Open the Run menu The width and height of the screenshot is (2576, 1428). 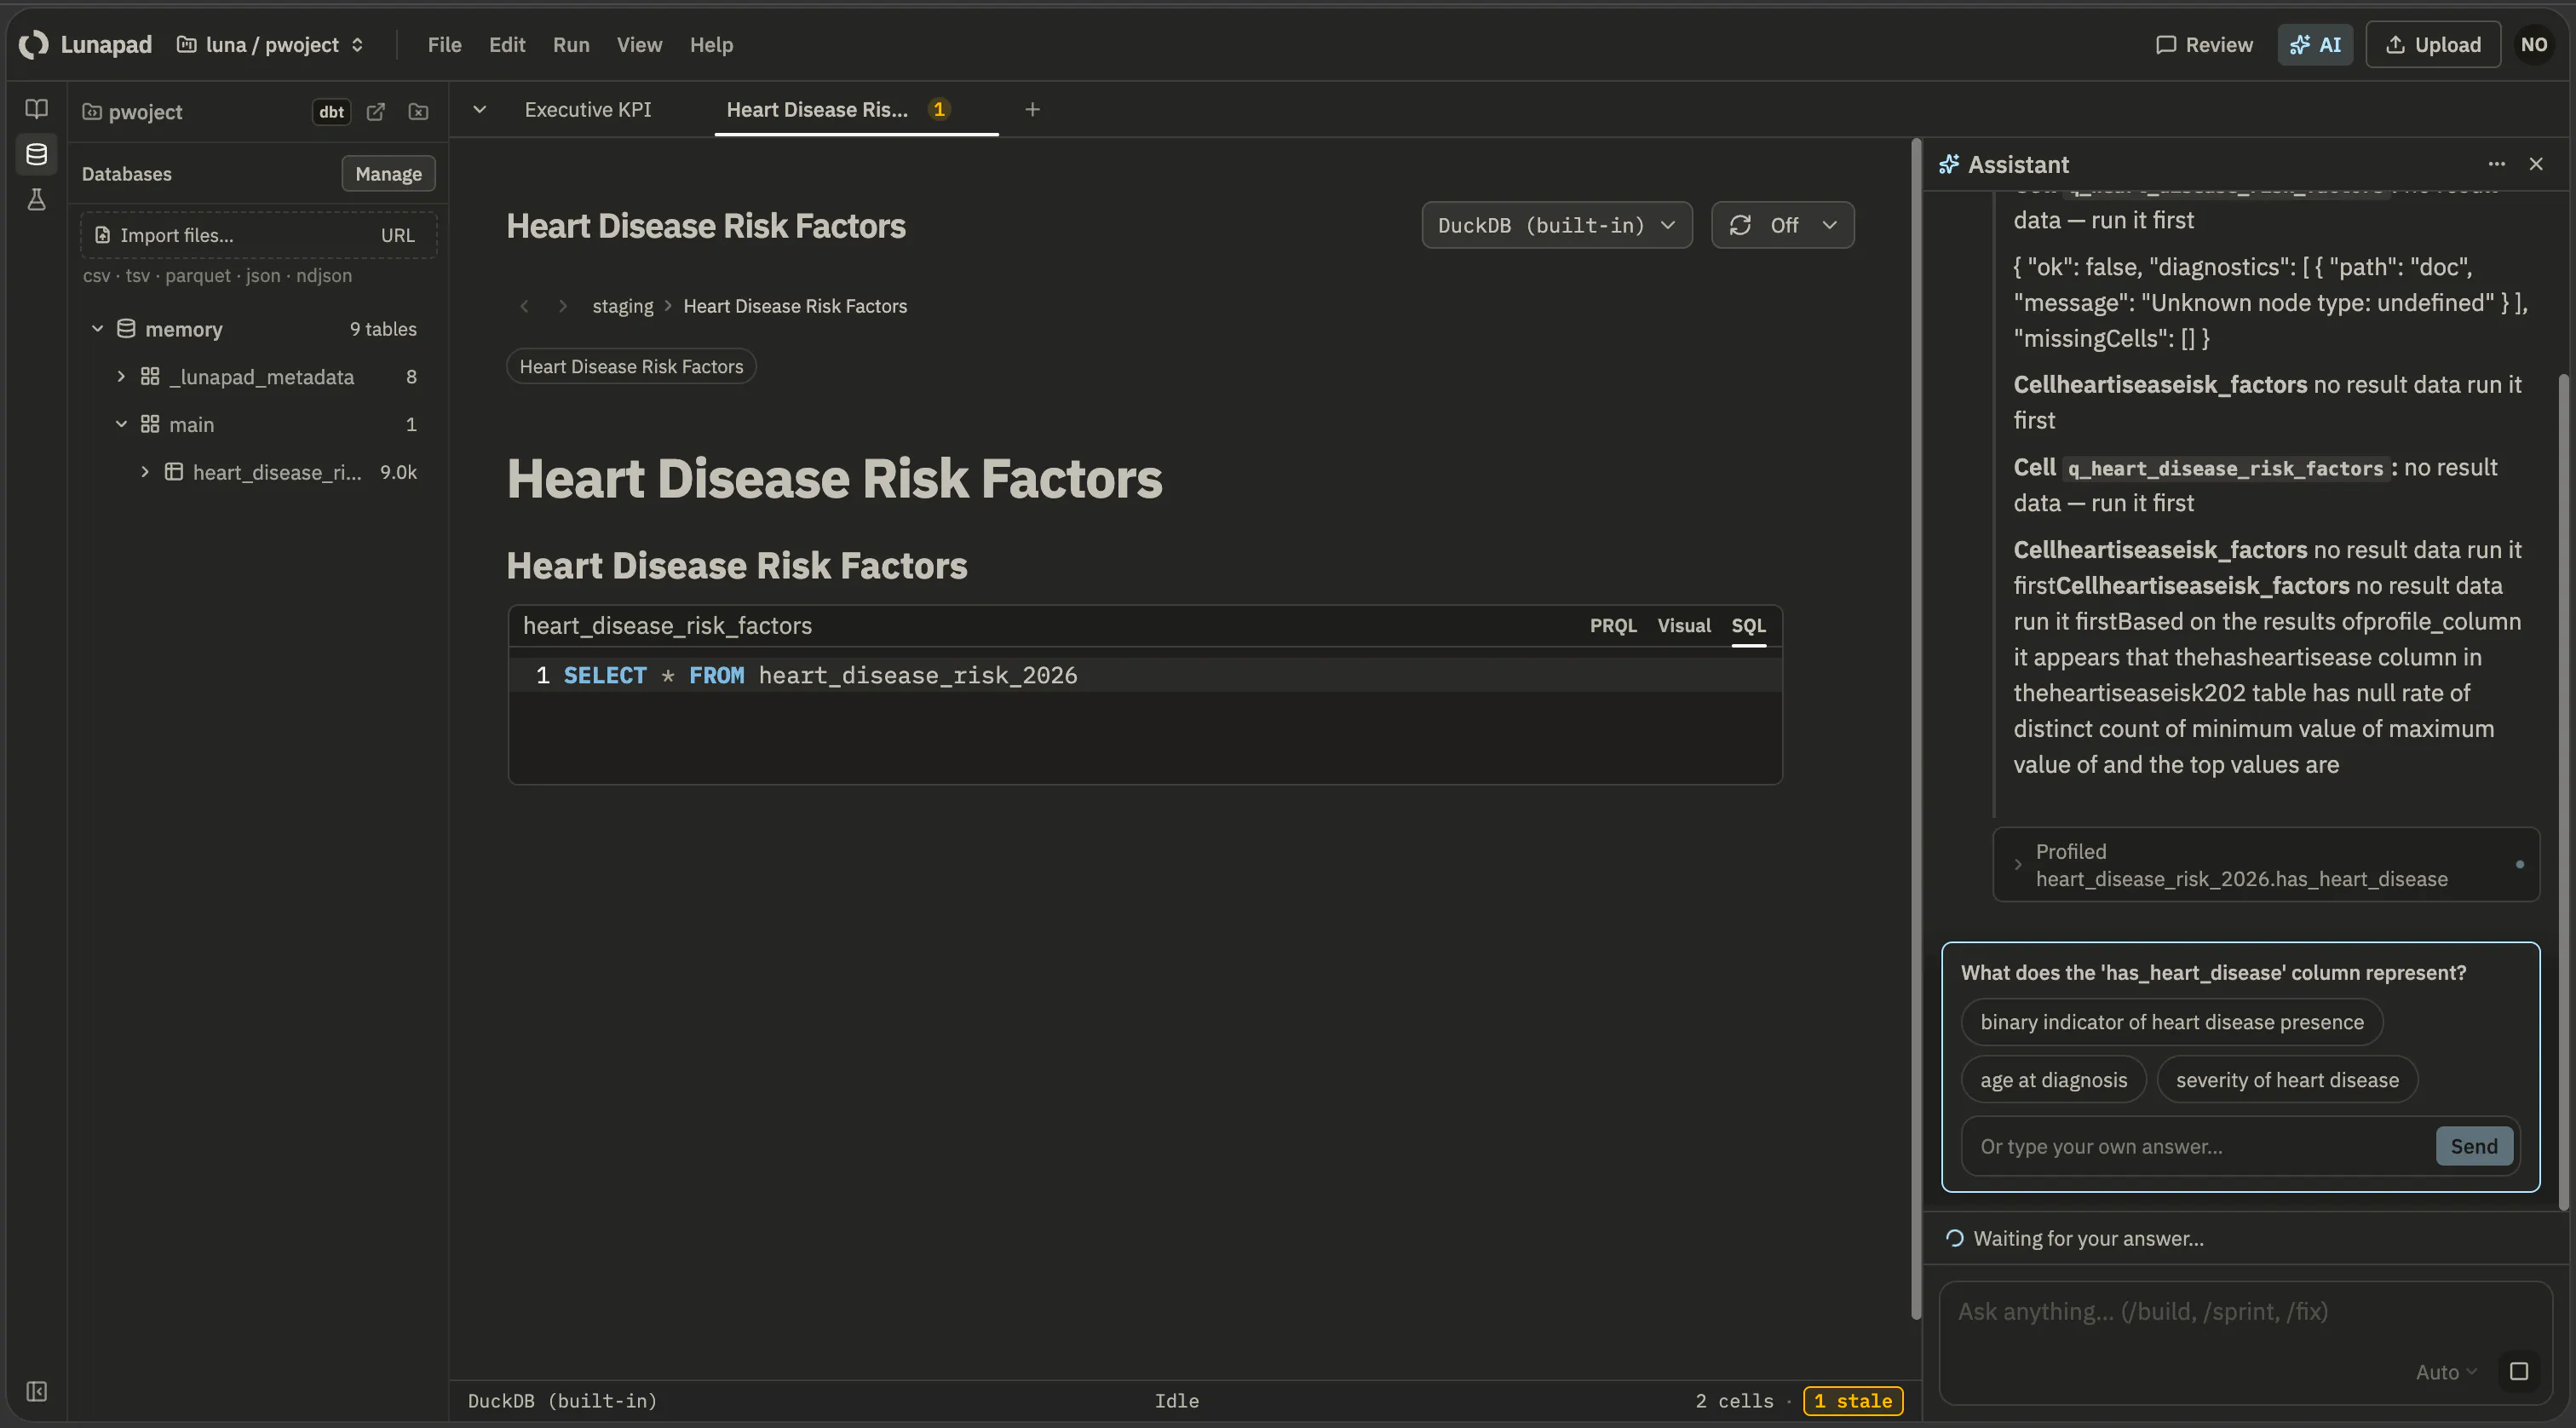pos(571,45)
